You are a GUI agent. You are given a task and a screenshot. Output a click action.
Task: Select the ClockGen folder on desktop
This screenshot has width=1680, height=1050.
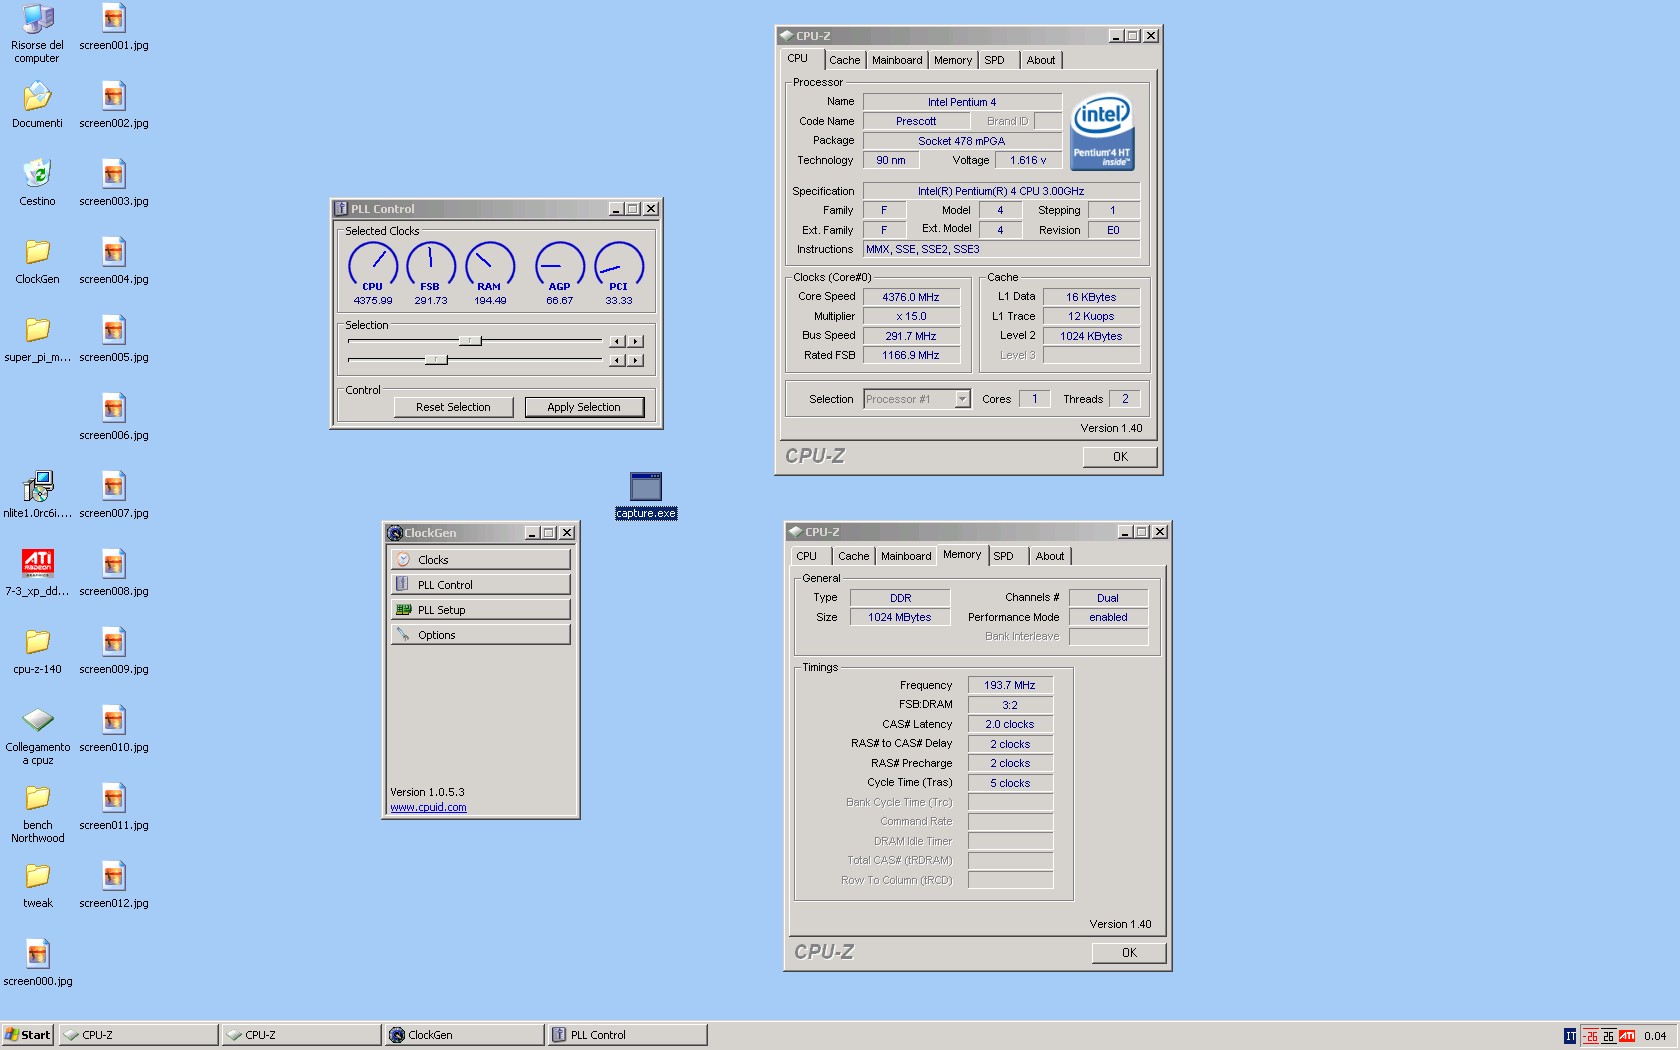click(x=37, y=251)
